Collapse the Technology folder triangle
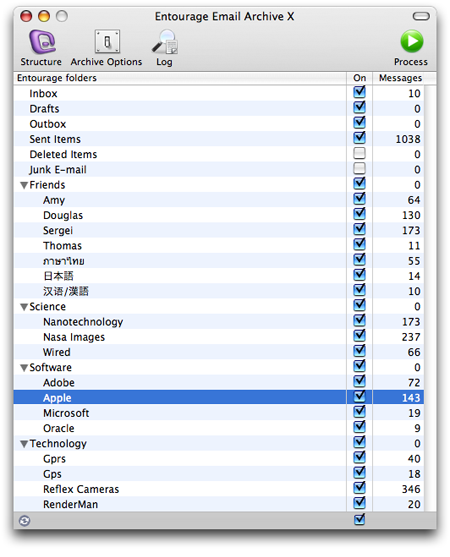 click(x=24, y=444)
